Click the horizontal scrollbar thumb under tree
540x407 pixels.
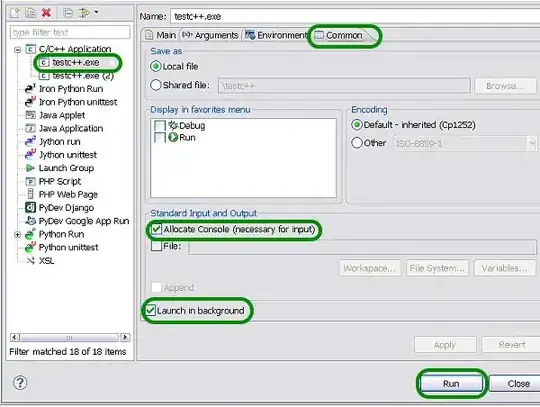tap(69, 337)
